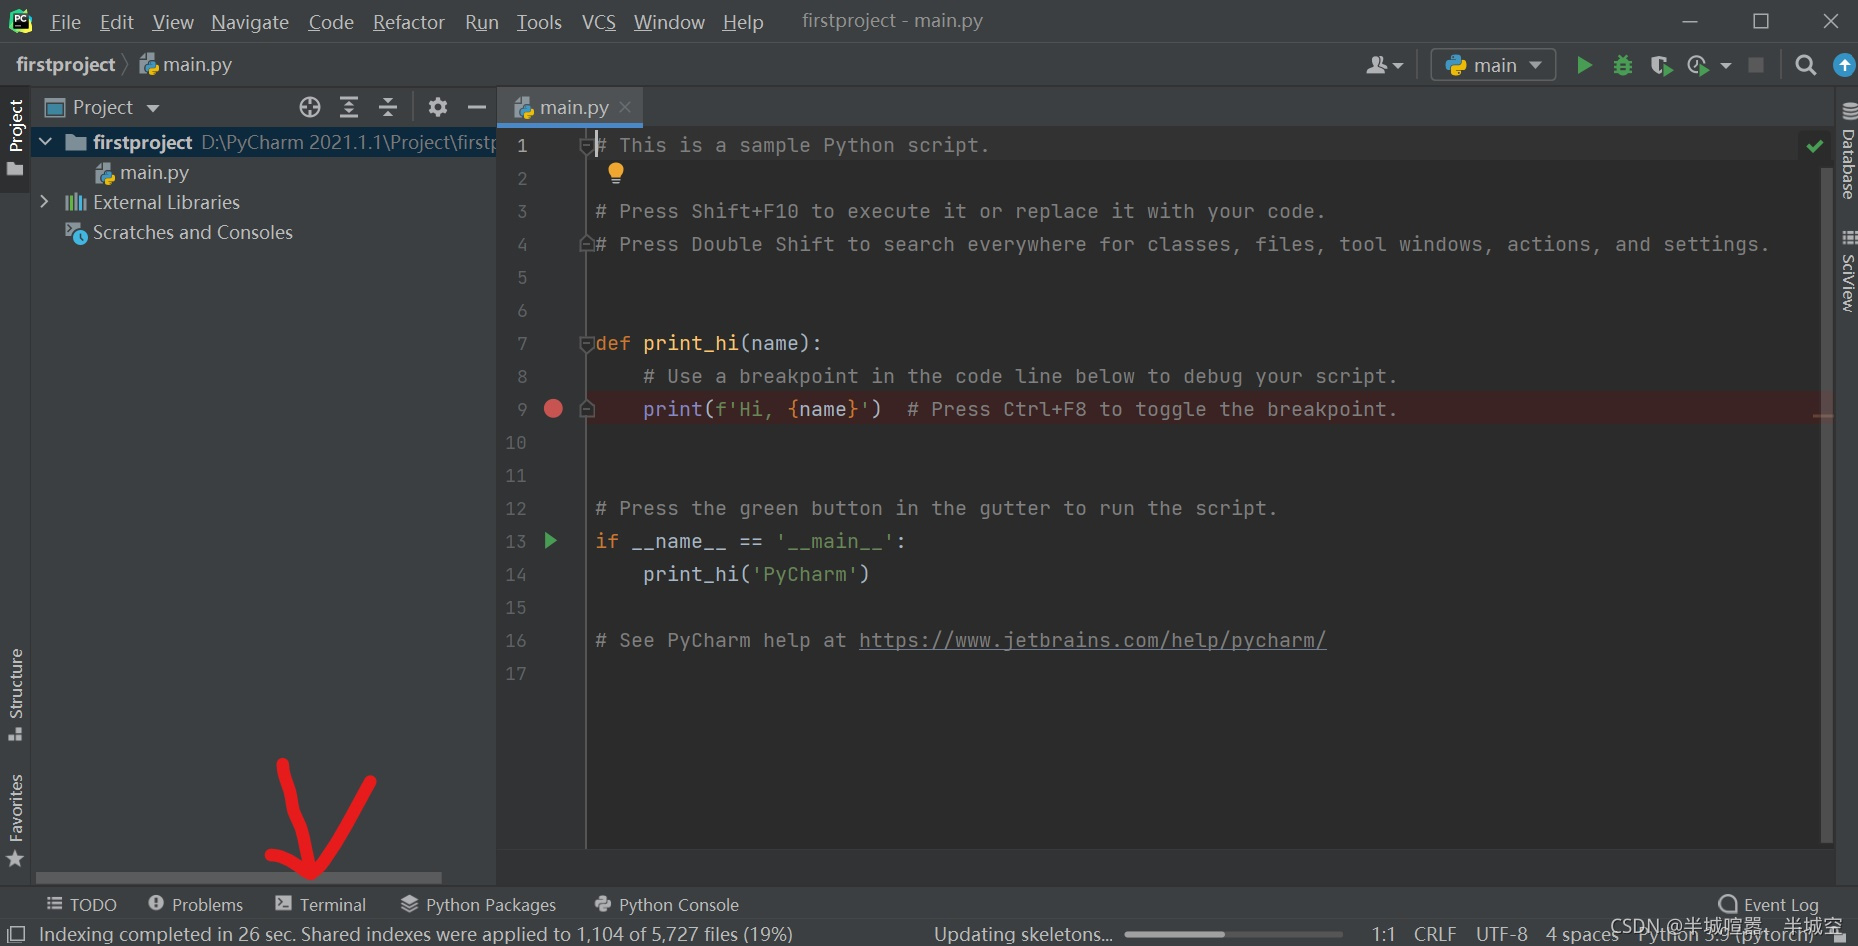Toggle the Structure side tool window
The width and height of the screenshot is (1858, 946).
[15, 694]
